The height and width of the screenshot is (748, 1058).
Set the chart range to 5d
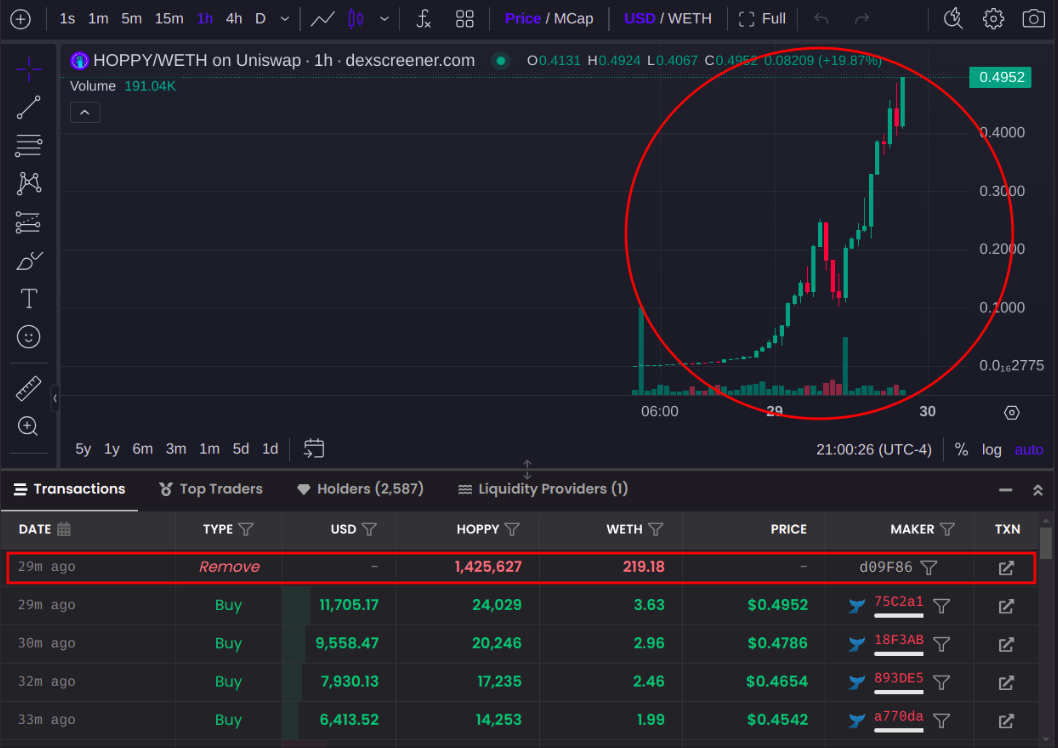(241, 449)
